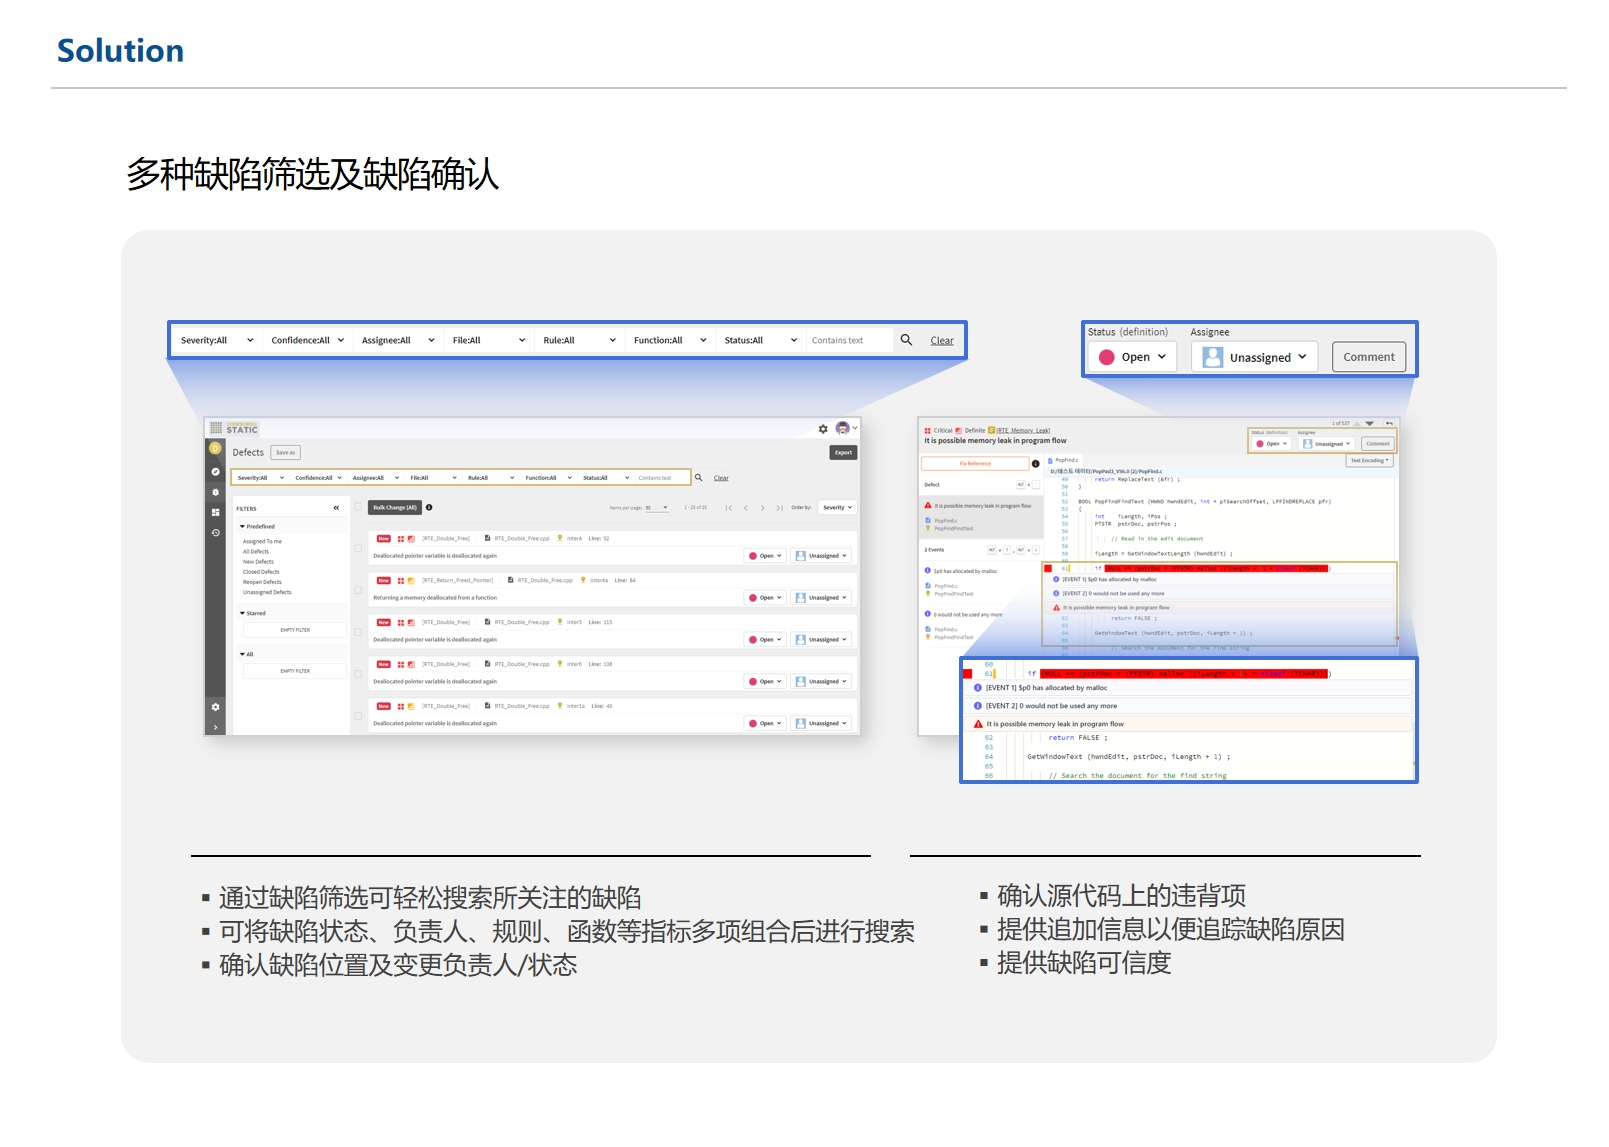Click the Export button
Image resolution: width=1609 pixels, height=1147 pixels.
[843, 452]
